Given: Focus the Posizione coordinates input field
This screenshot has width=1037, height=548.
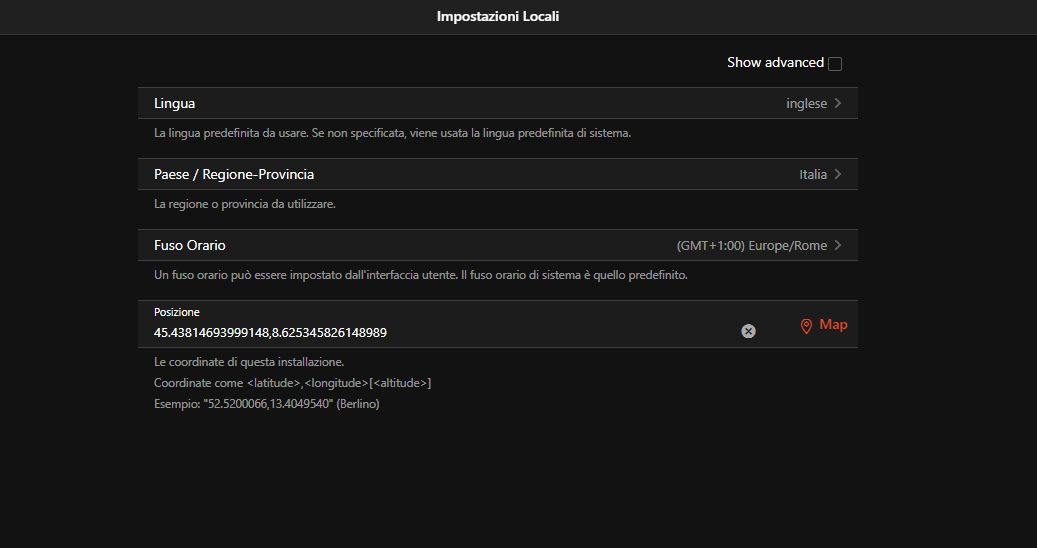Looking at the screenshot, I should tap(440, 332).
